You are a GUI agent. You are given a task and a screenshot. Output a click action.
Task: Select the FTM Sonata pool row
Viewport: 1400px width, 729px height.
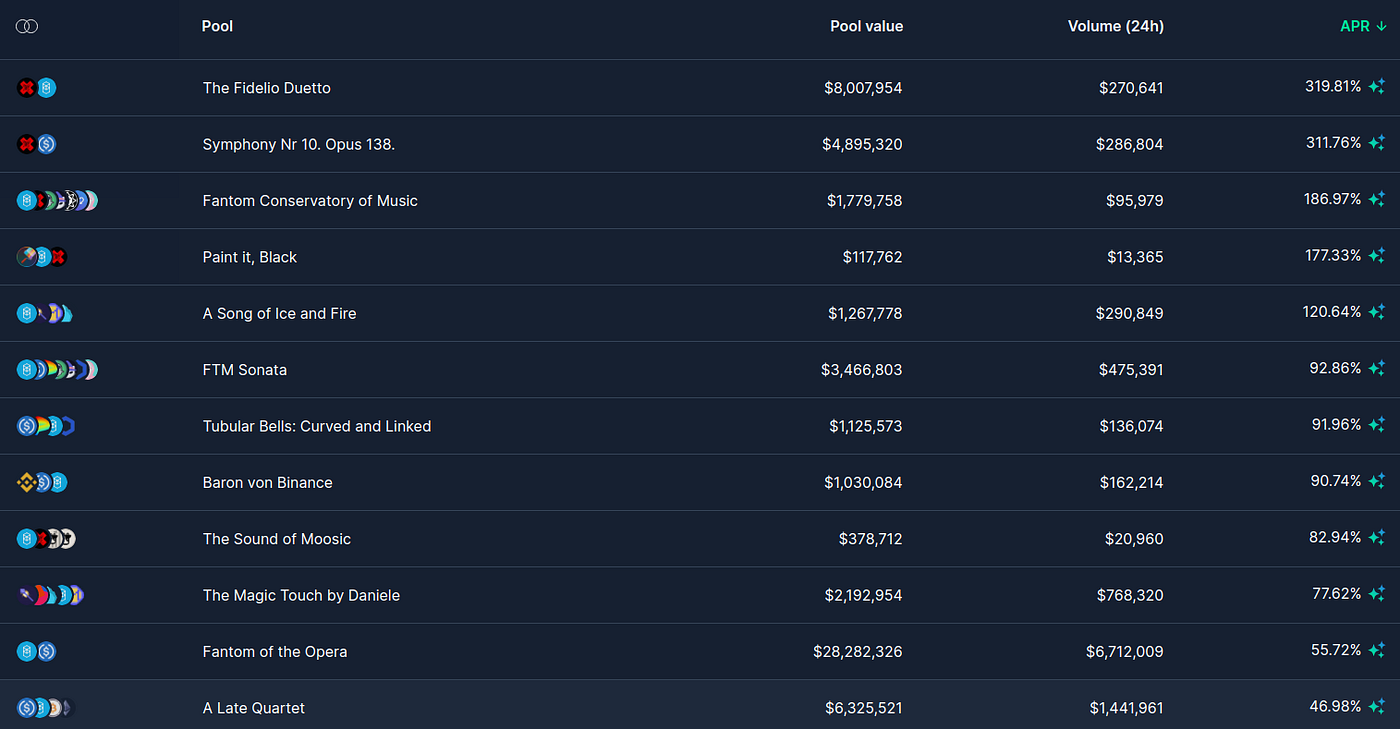point(244,370)
